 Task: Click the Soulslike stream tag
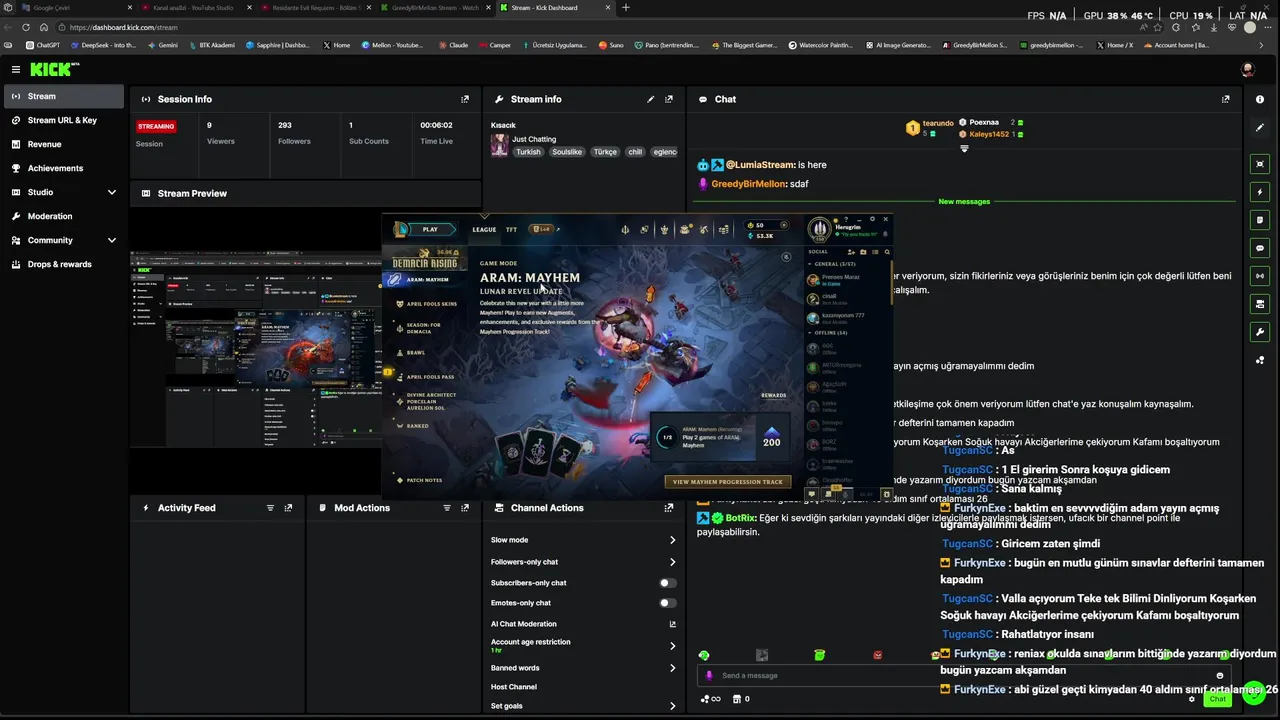(567, 152)
